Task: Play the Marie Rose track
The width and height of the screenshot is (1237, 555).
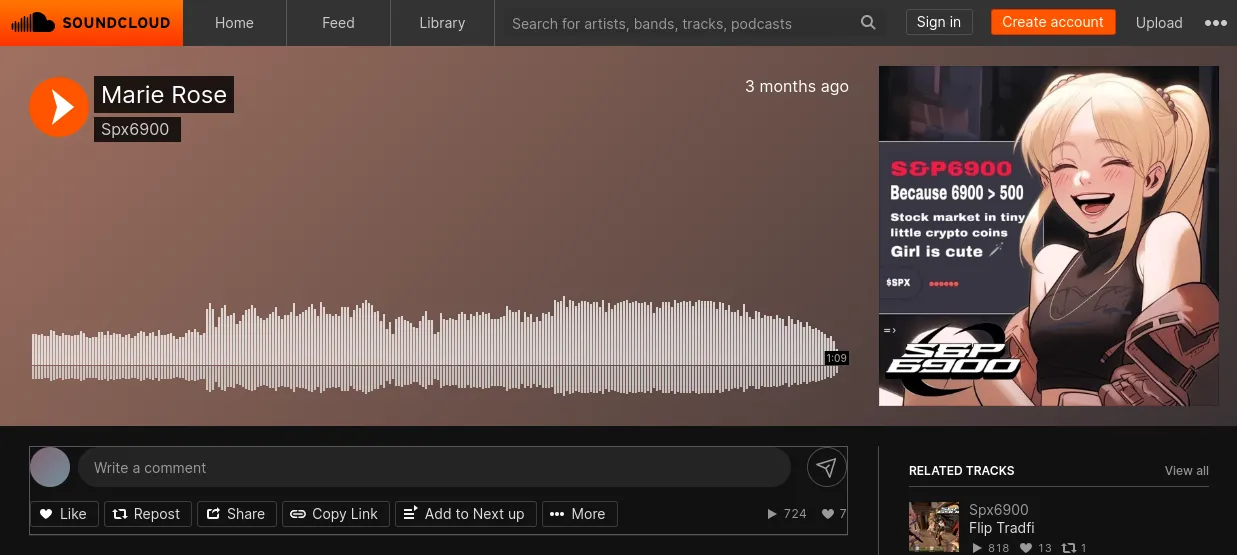Action: [x=59, y=107]
